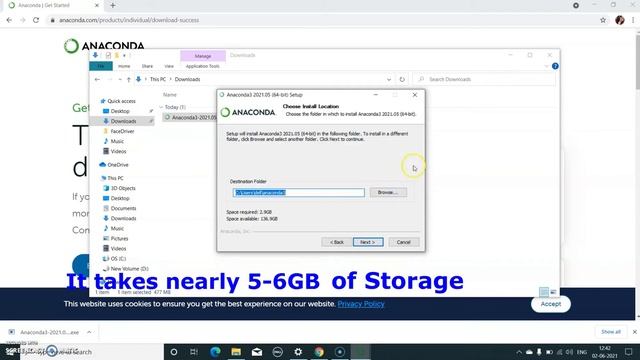Go back in the Chrome browser
Screen dimensions: 640x360
pos(9,20)
